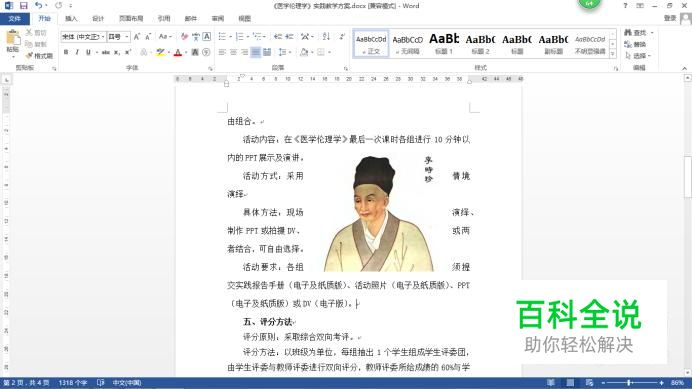Open the proofing status icon in status bar
The height and width of the screenshot is (389, 692).
click(101, 383)
